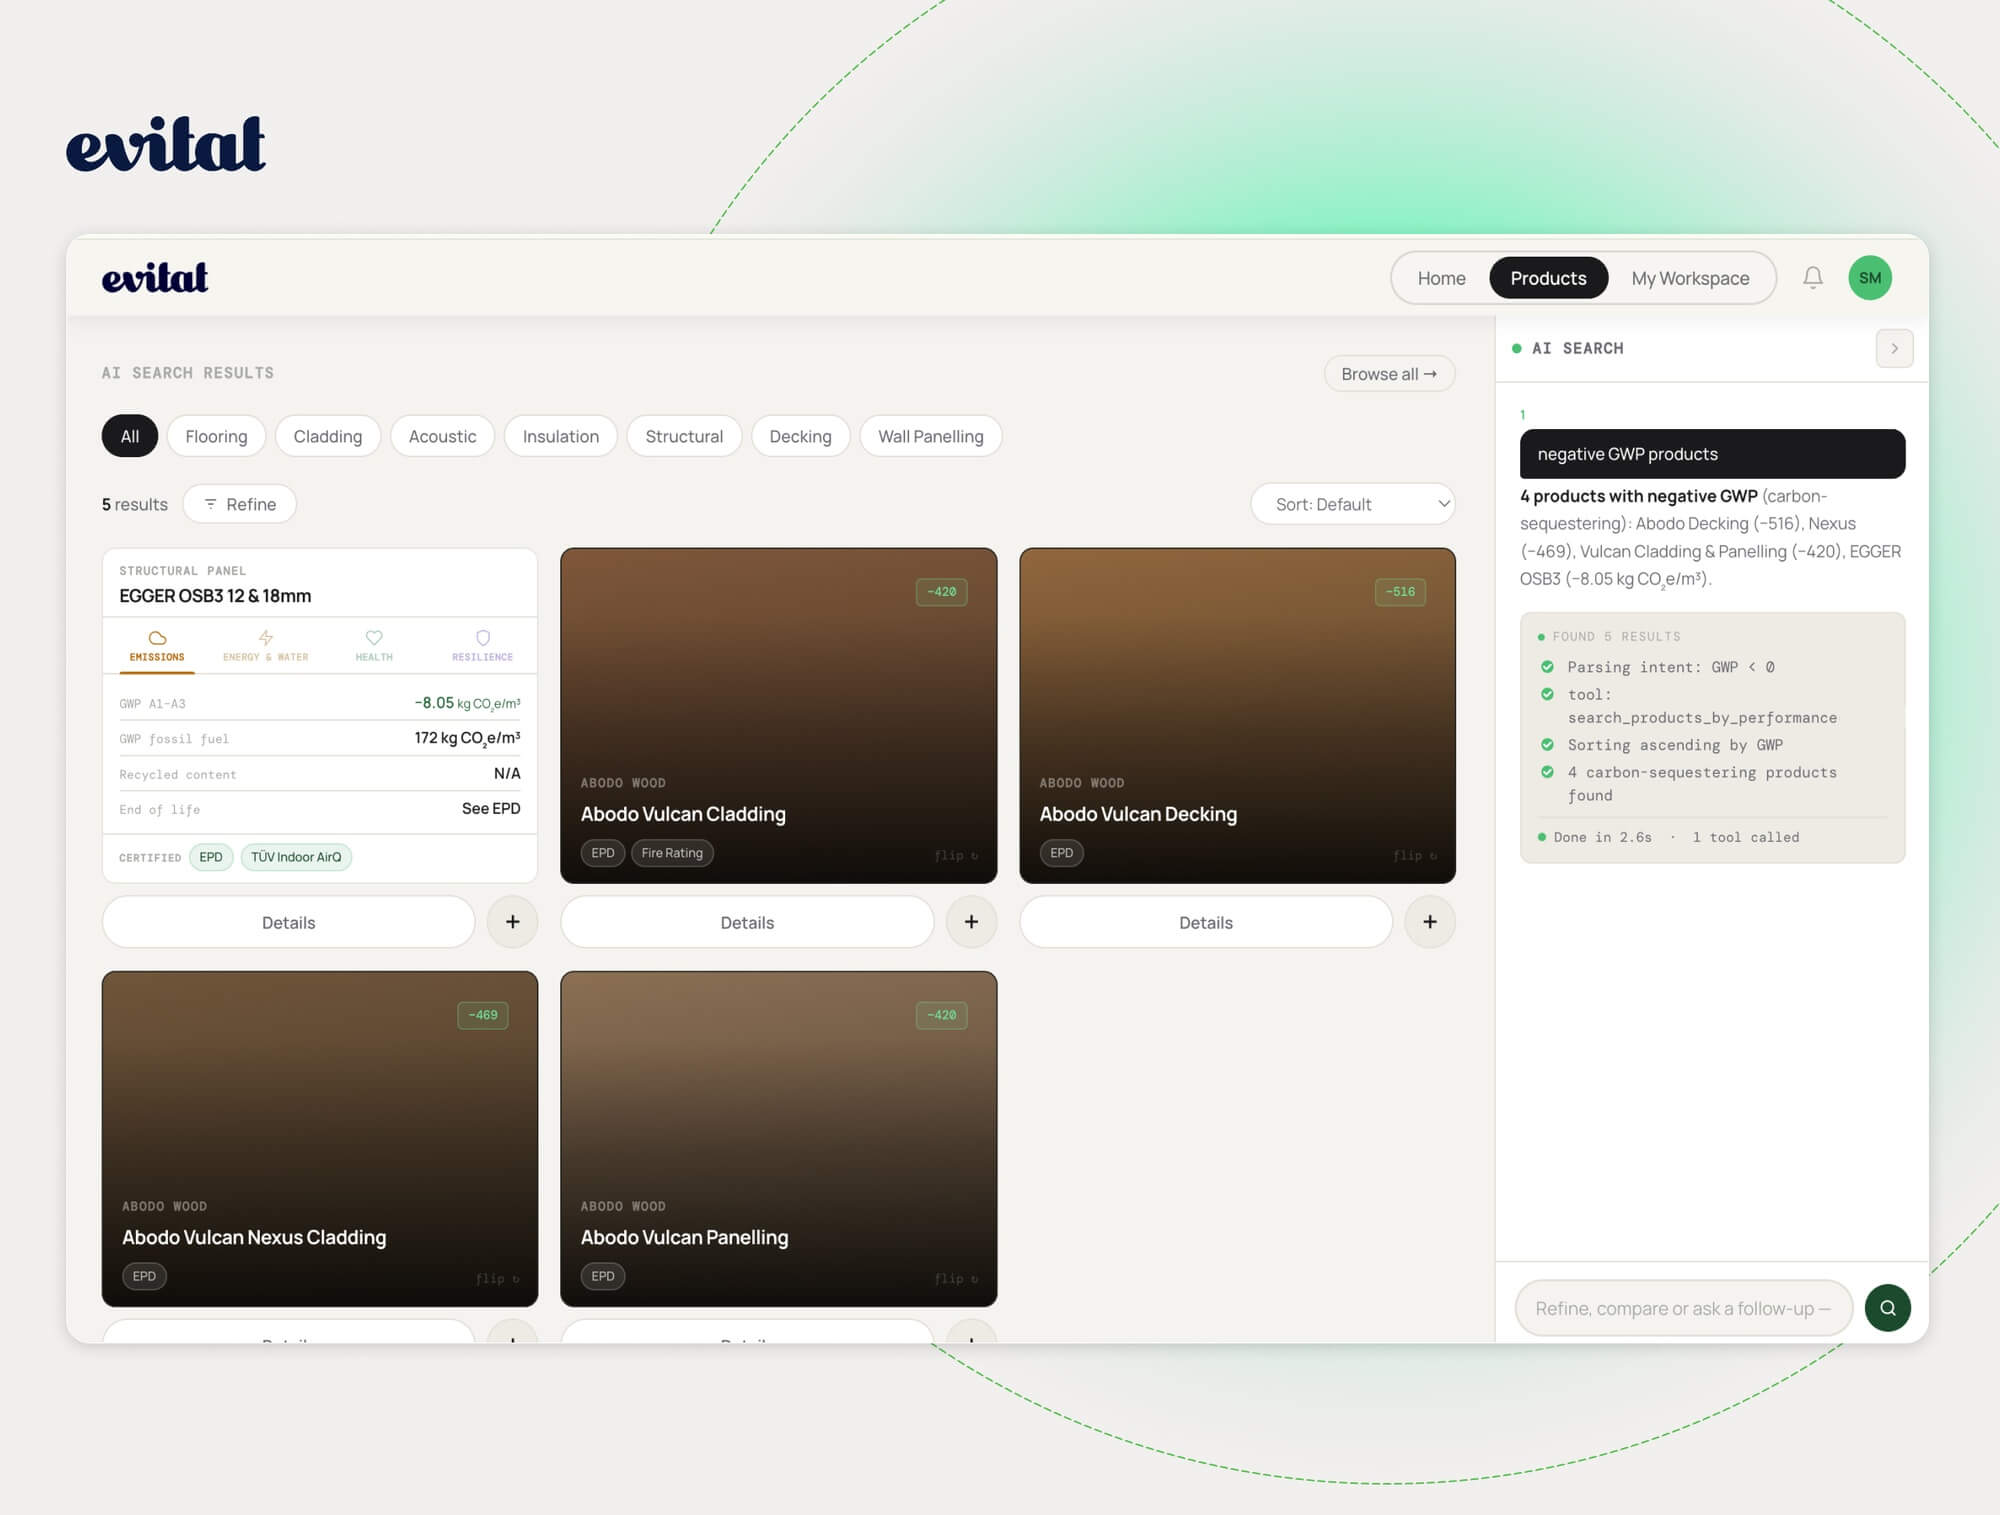Flip the Abodo Vulcan Panelling card
The width and height of the screenshot is (2000, 1515).
[x=956, y=1279]
